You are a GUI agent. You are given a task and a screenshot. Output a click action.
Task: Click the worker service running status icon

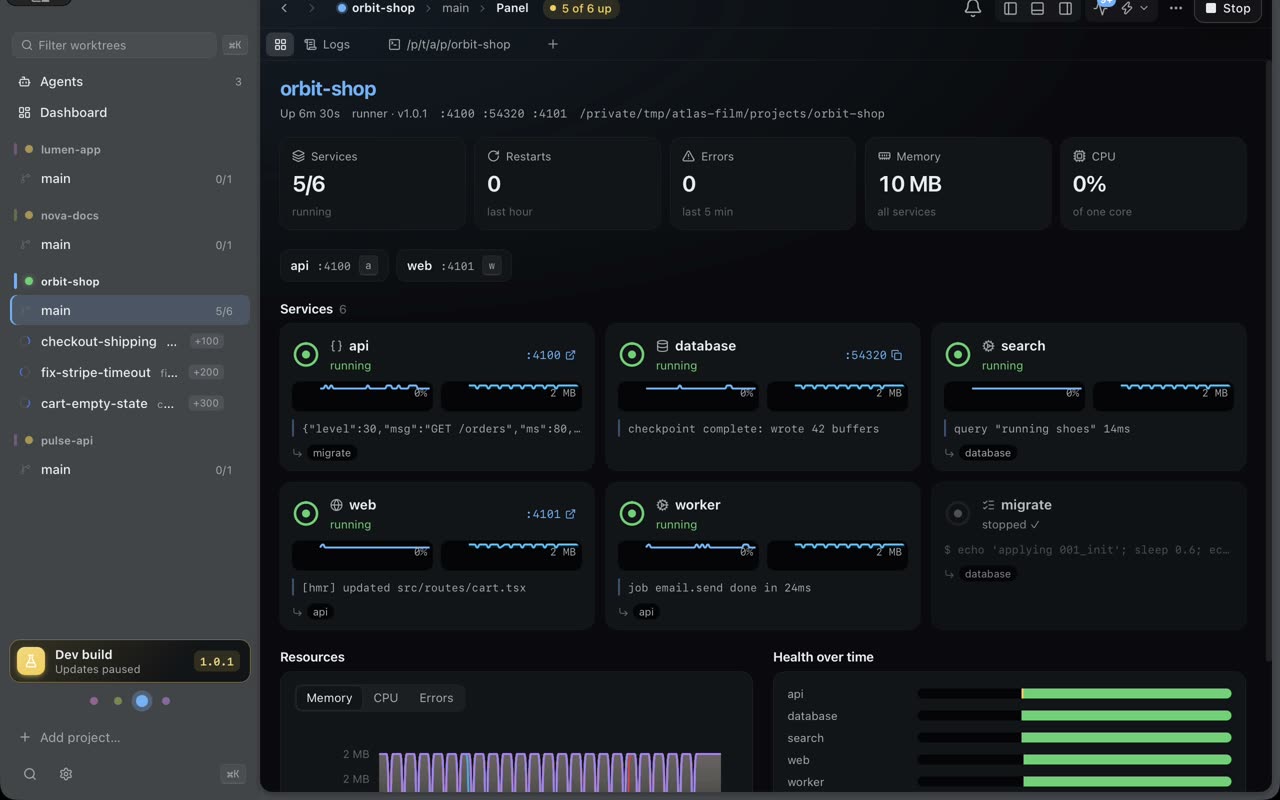pos(632,513)
